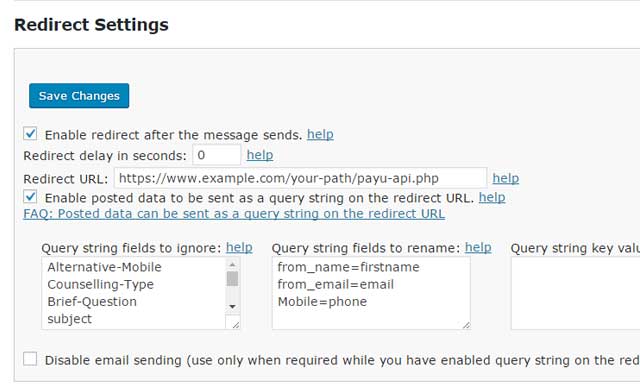Click the Save Changes button
640x386 pixels.
[x=79, y=96]
